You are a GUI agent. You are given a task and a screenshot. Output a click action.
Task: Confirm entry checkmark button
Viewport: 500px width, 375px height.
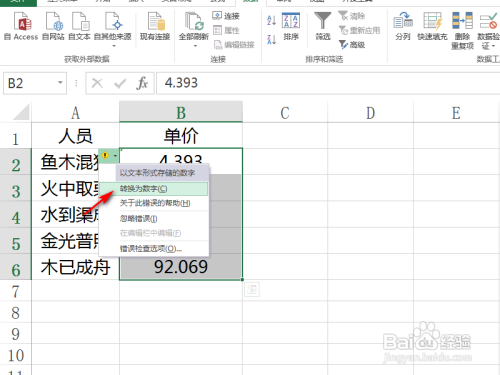click(120, 83)
